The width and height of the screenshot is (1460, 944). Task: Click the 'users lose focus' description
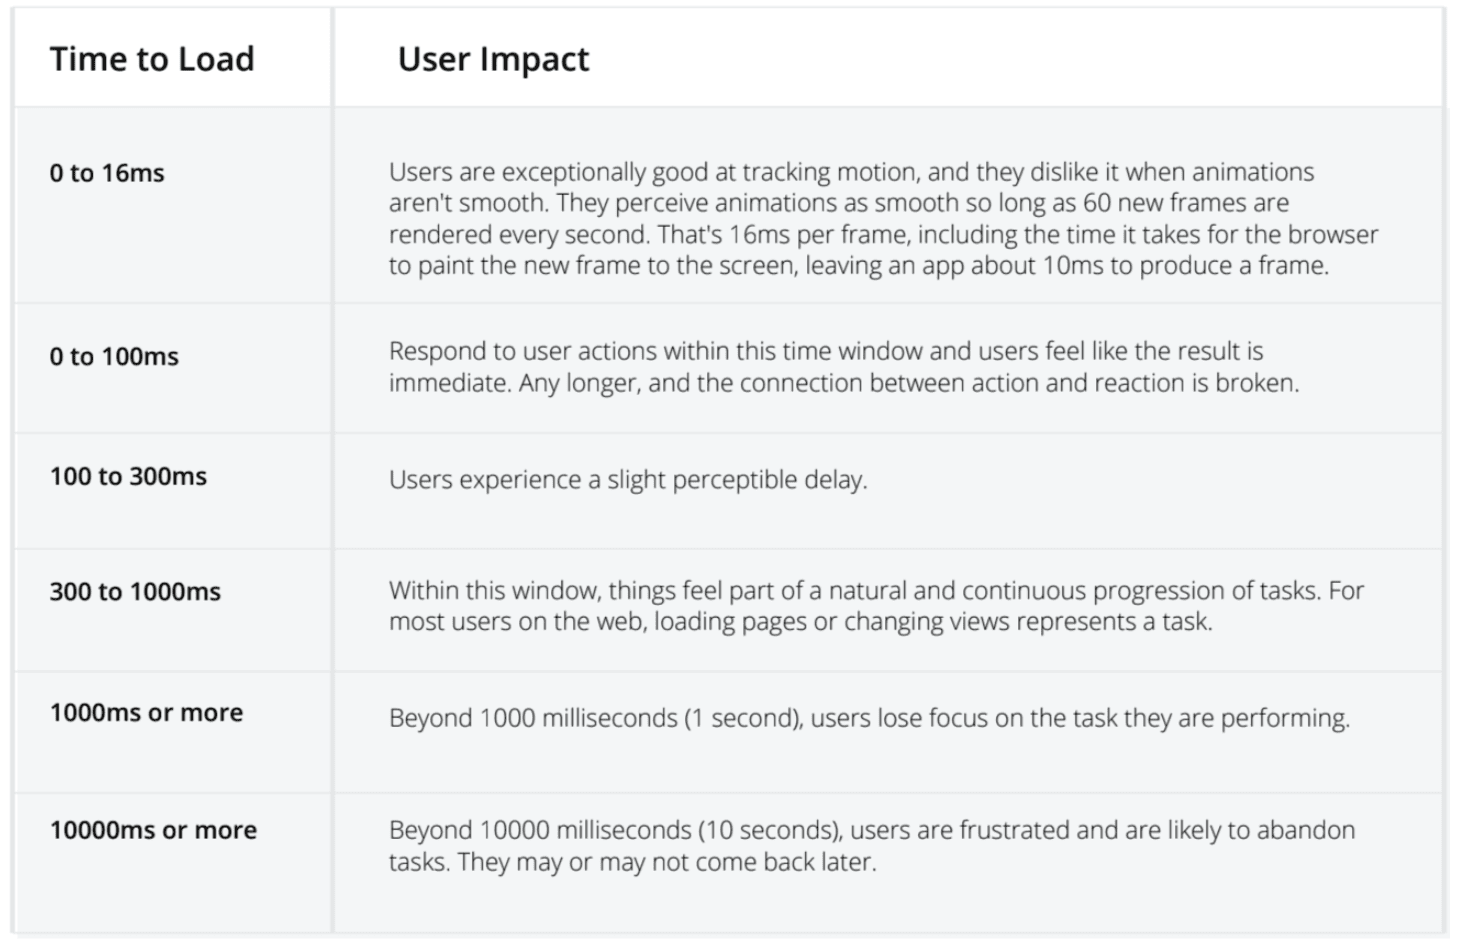point(868,718)
